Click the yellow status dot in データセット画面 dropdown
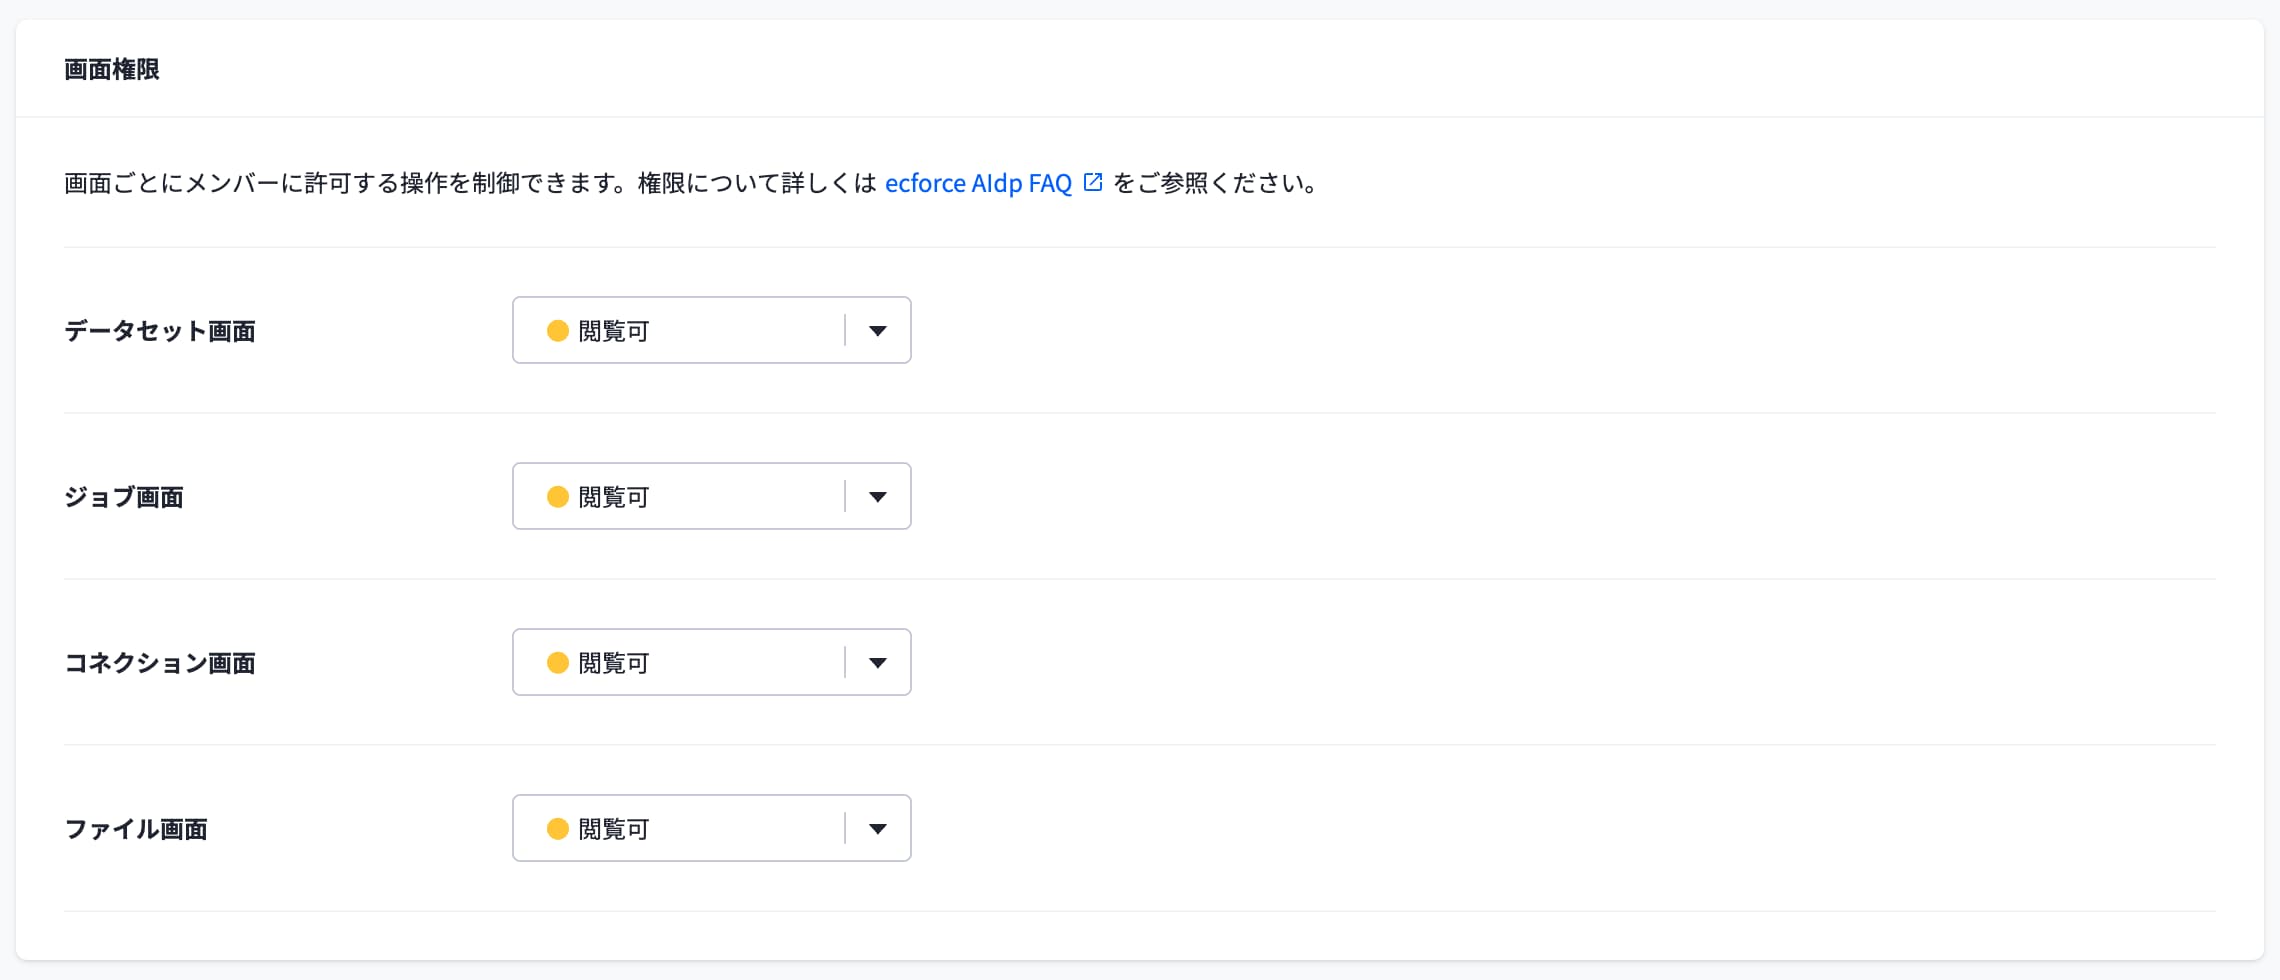Viewport: 2280px width, 980px height. coord(558,331)
